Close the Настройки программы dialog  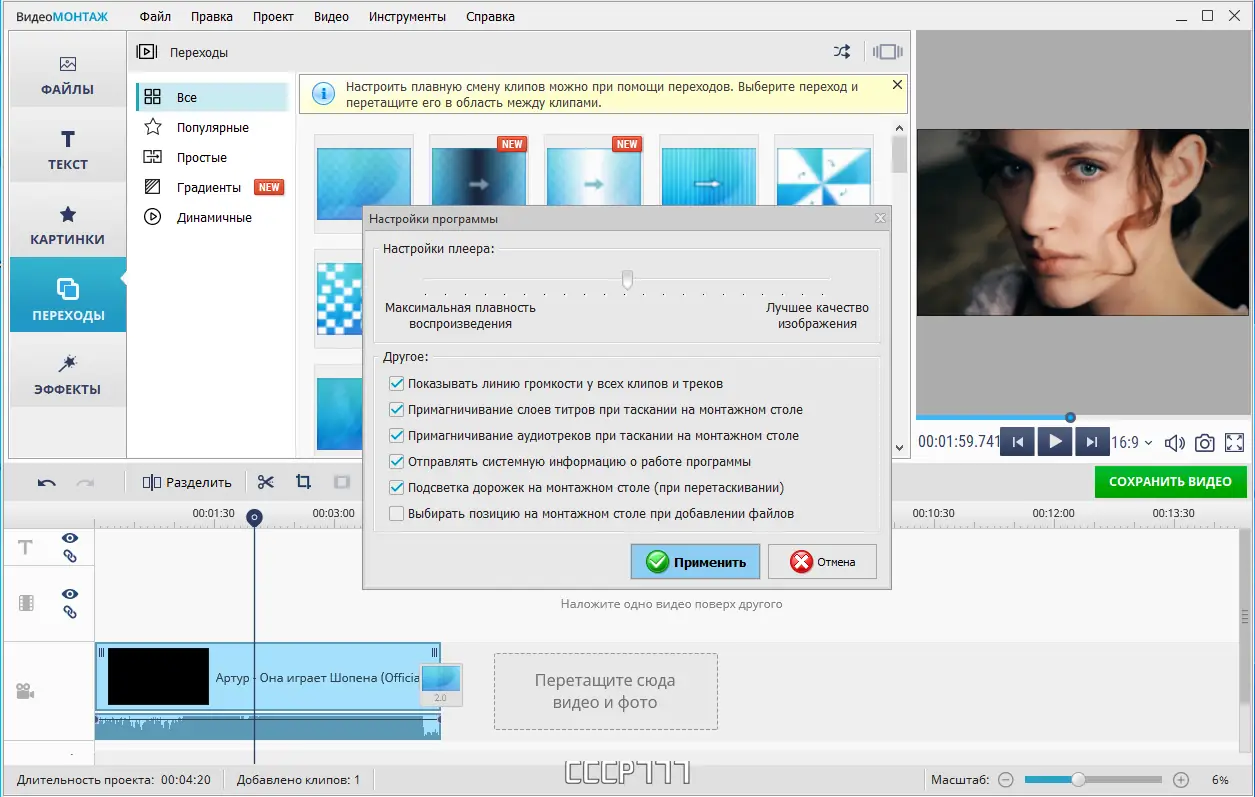[x=880, y=218]
